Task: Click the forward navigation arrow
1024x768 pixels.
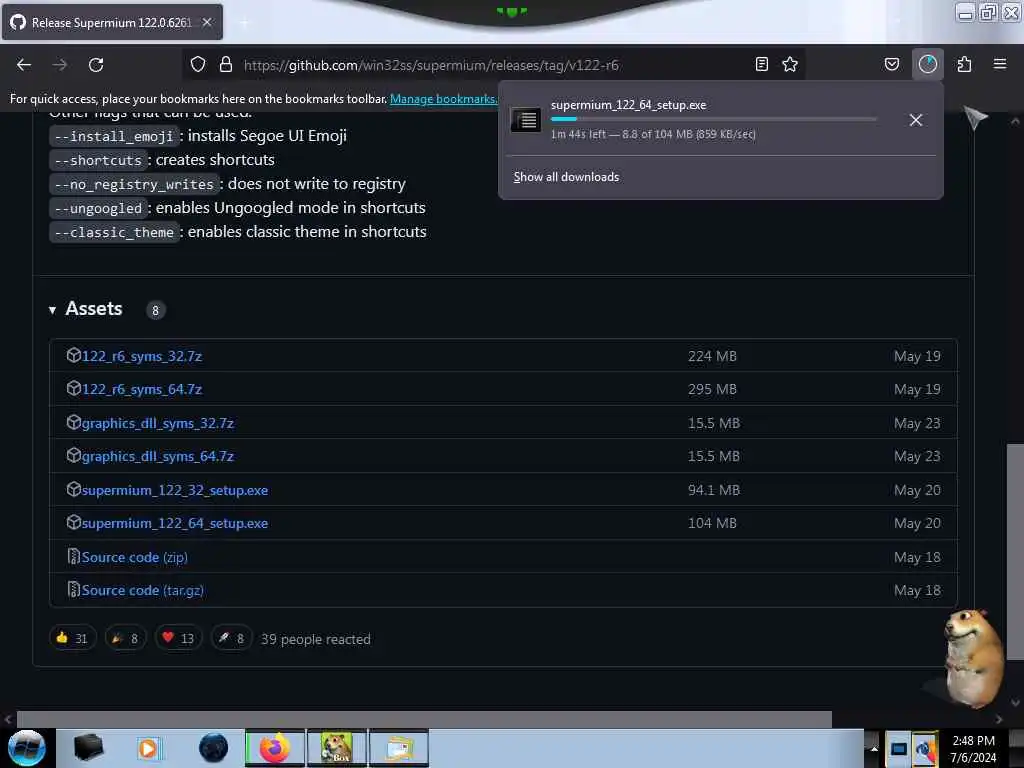Action: coord(60,65)
